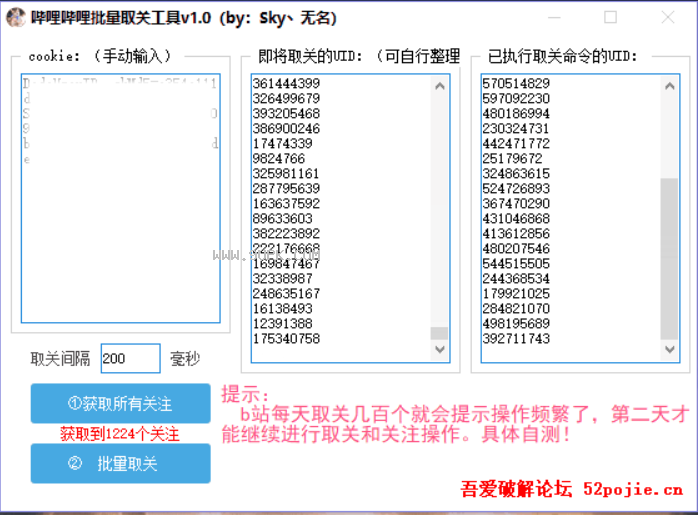Select UID 284821070 in executed list

516,308
